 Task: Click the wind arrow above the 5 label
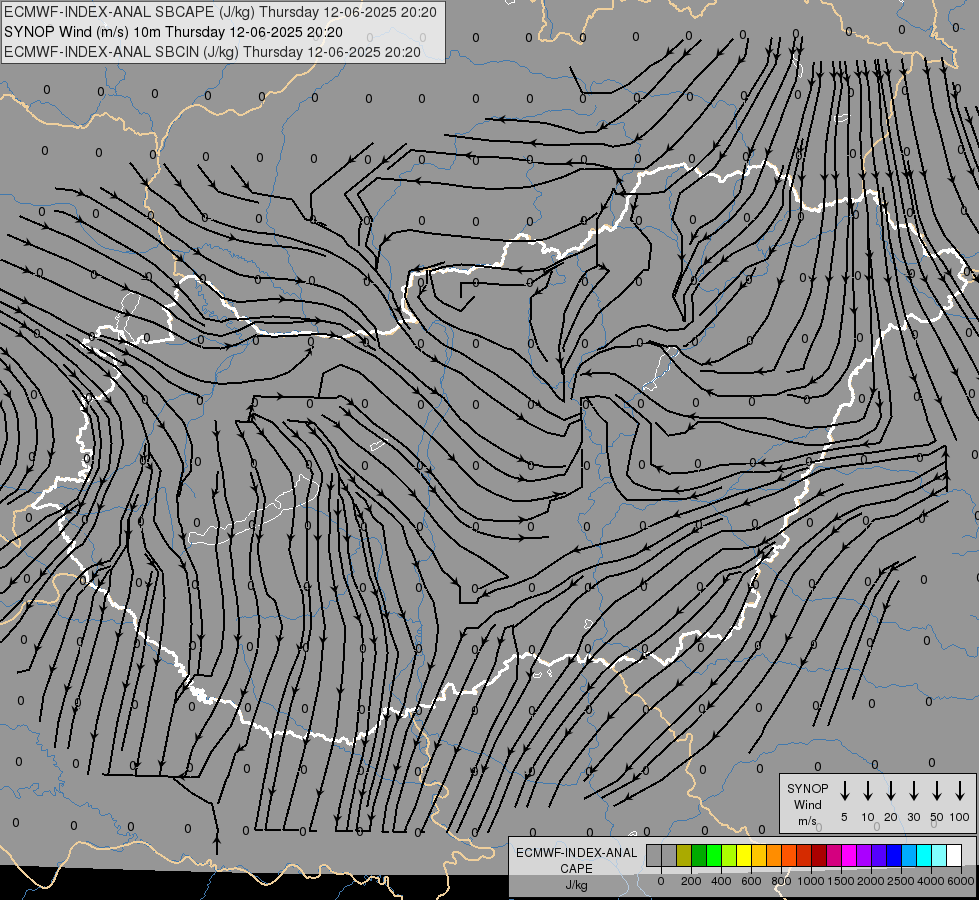pos(844,791)
